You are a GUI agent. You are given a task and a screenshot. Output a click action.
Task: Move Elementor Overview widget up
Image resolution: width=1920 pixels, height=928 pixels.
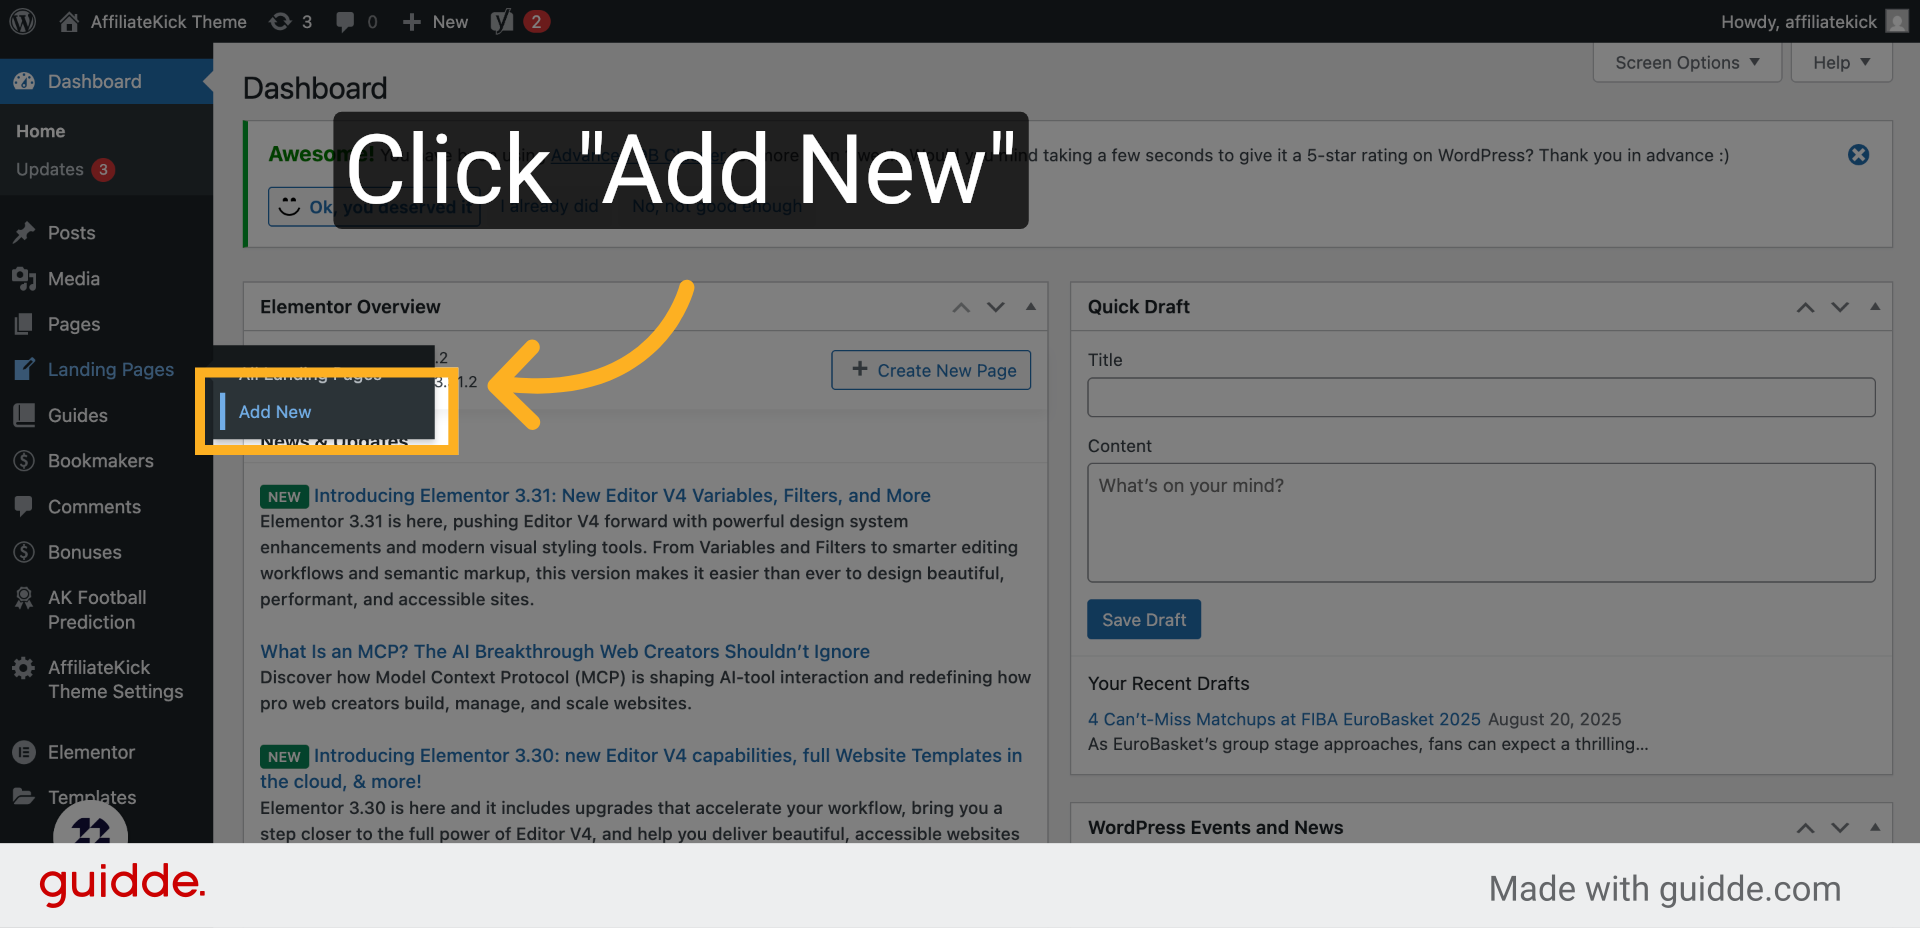(x=961, y=307)
